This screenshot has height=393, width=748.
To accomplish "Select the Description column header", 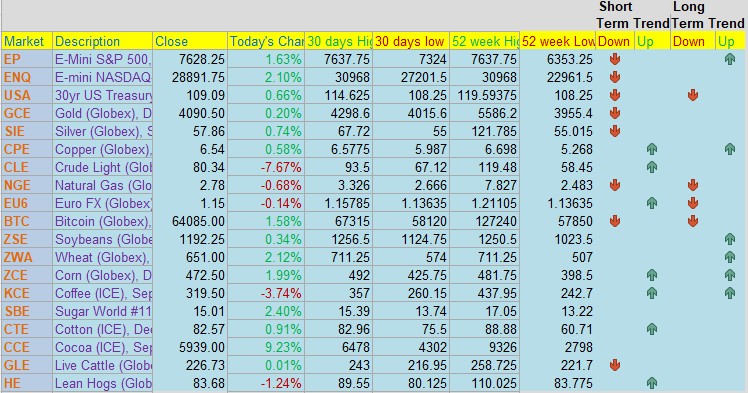I will point(103,41).
